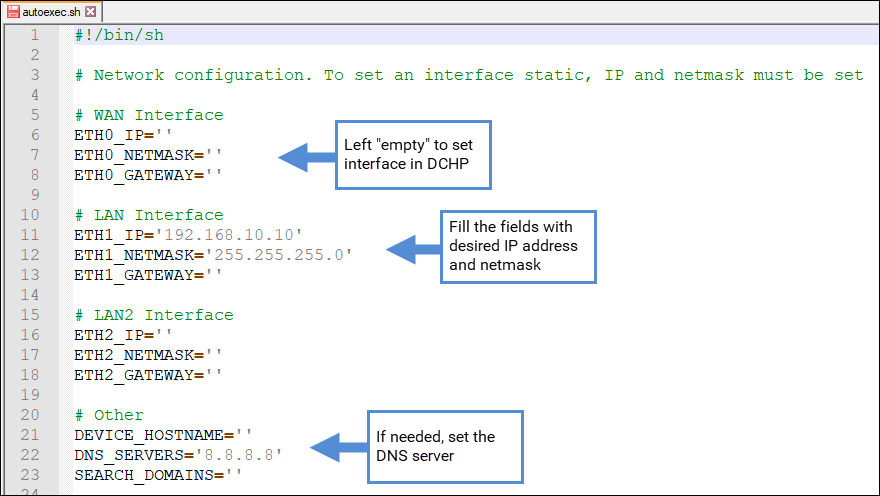This screenshot has height=496, width=880.
Task: Close the autoexec.sh tab
Action: coord(90,12)
